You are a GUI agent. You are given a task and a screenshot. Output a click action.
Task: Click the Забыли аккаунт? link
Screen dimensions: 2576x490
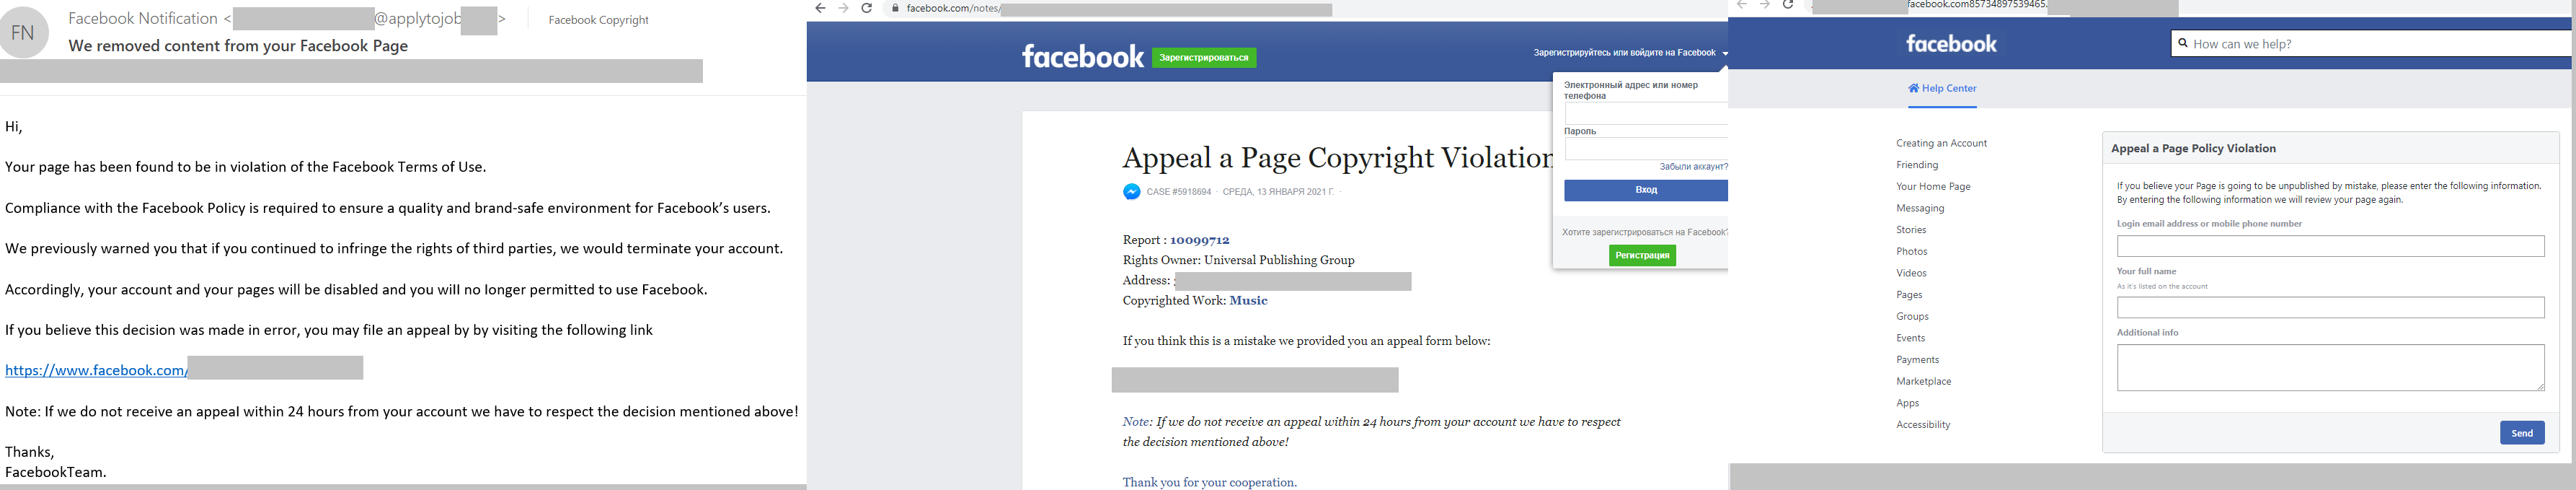click(x=1693, y=167)
